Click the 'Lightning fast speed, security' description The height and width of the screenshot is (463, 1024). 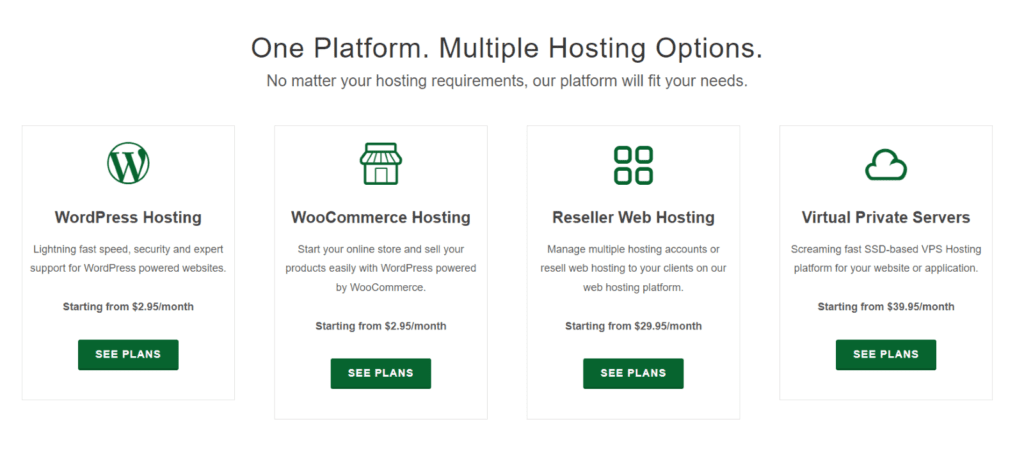click(128, 259)
